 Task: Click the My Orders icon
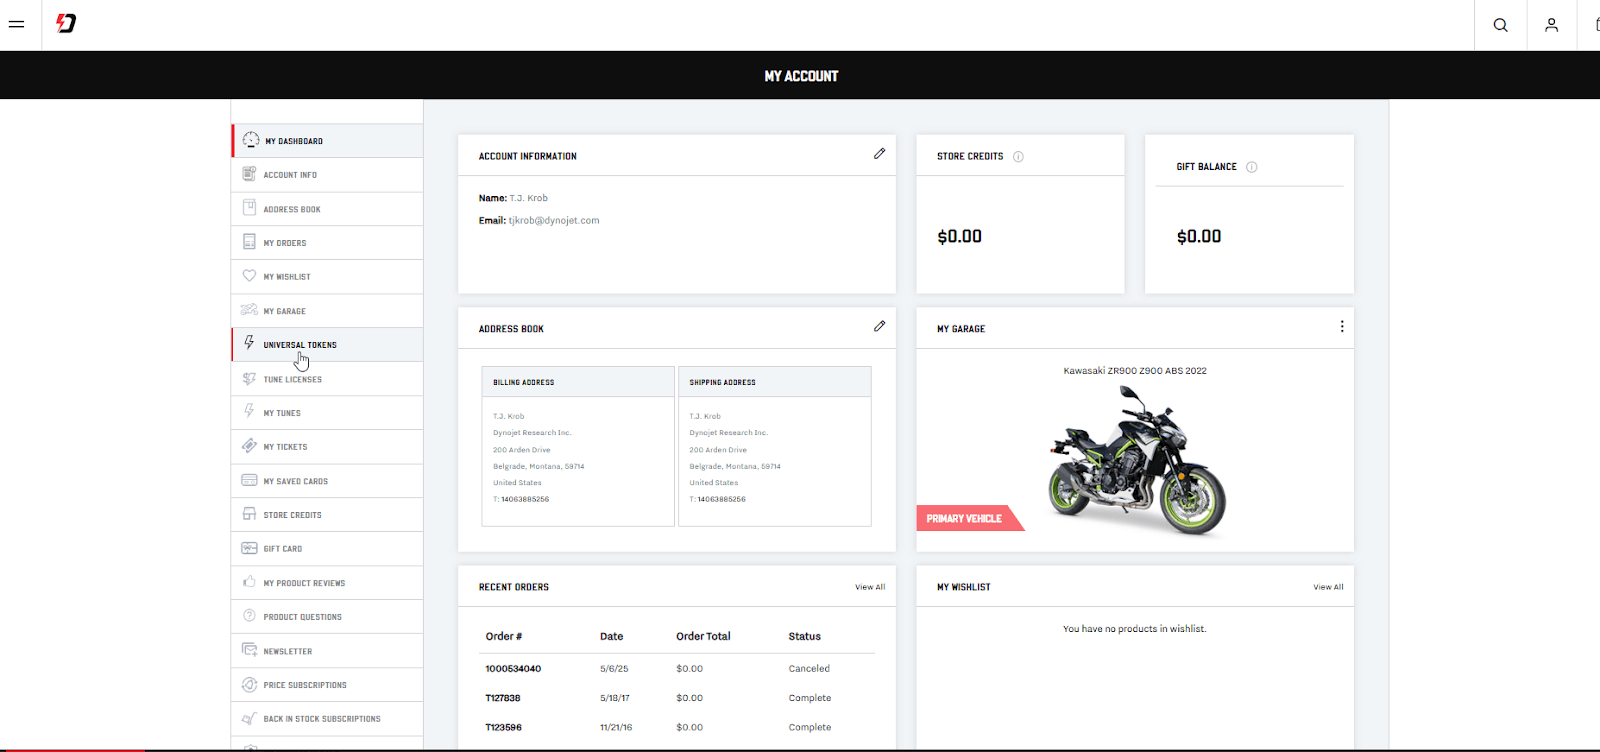tap(249, 242)
